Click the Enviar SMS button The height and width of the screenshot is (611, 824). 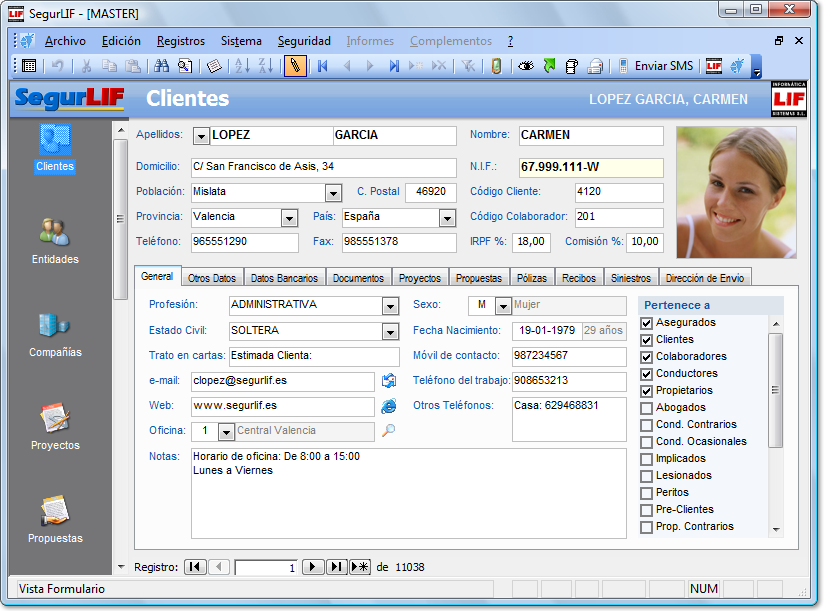[655, 66]
